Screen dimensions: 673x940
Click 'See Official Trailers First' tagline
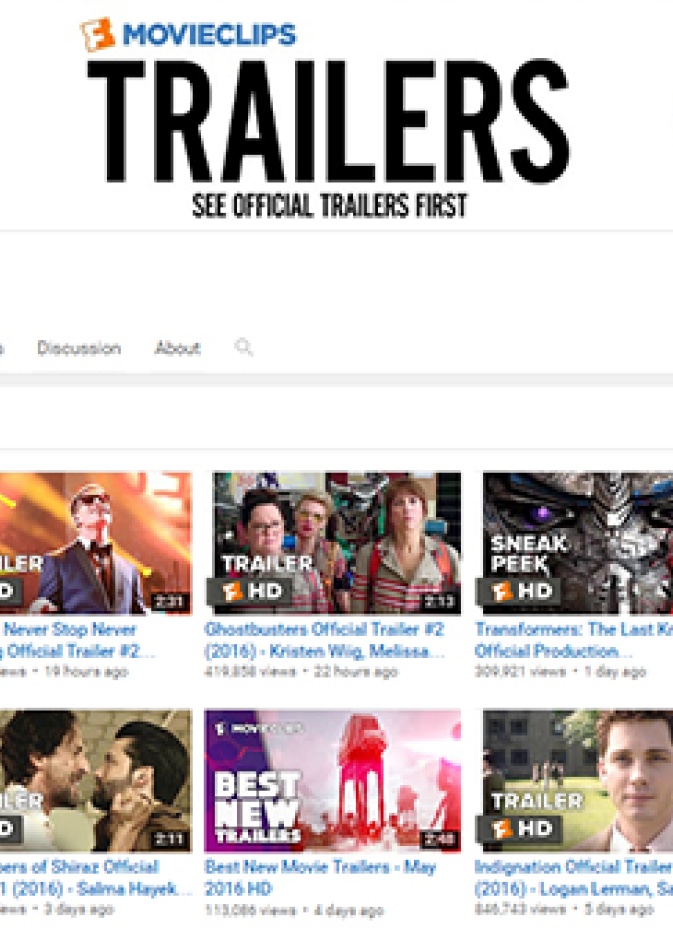(329, 206)
